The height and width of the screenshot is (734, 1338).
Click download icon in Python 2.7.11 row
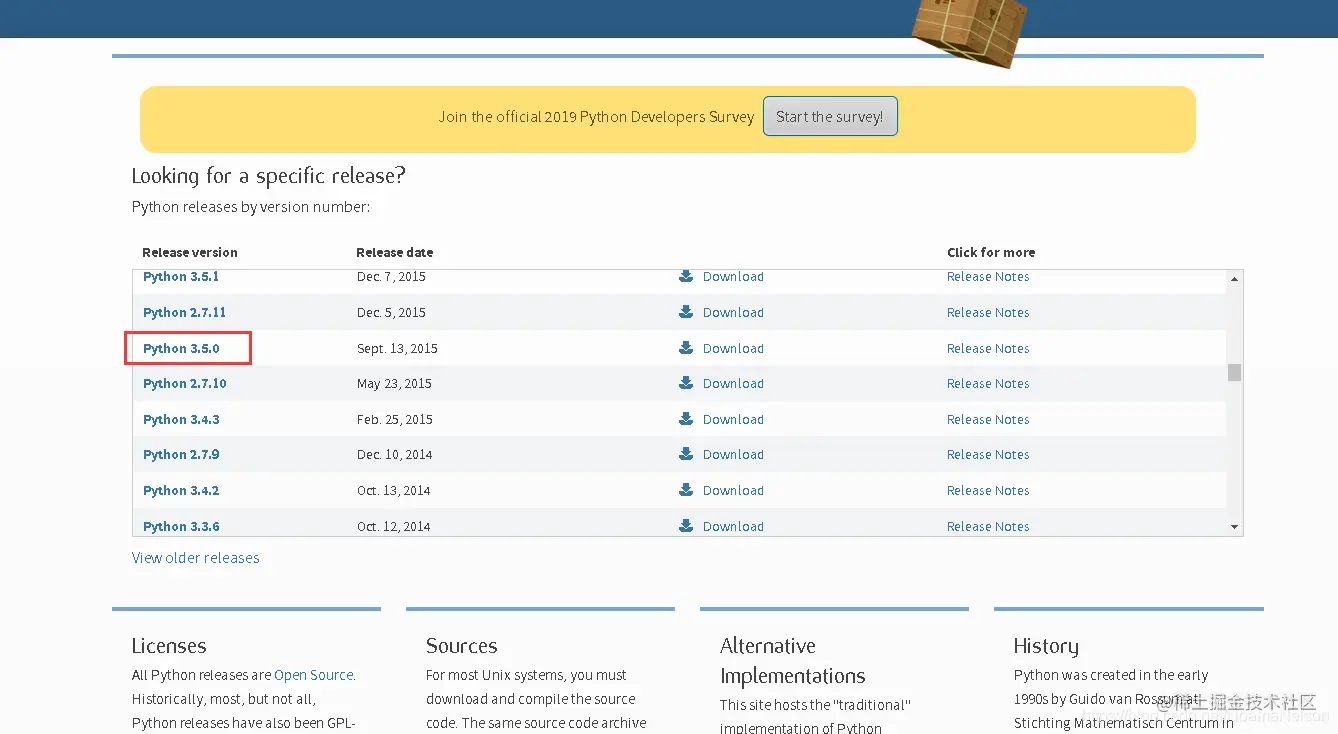pyautogui.click(x=686, y=312)
